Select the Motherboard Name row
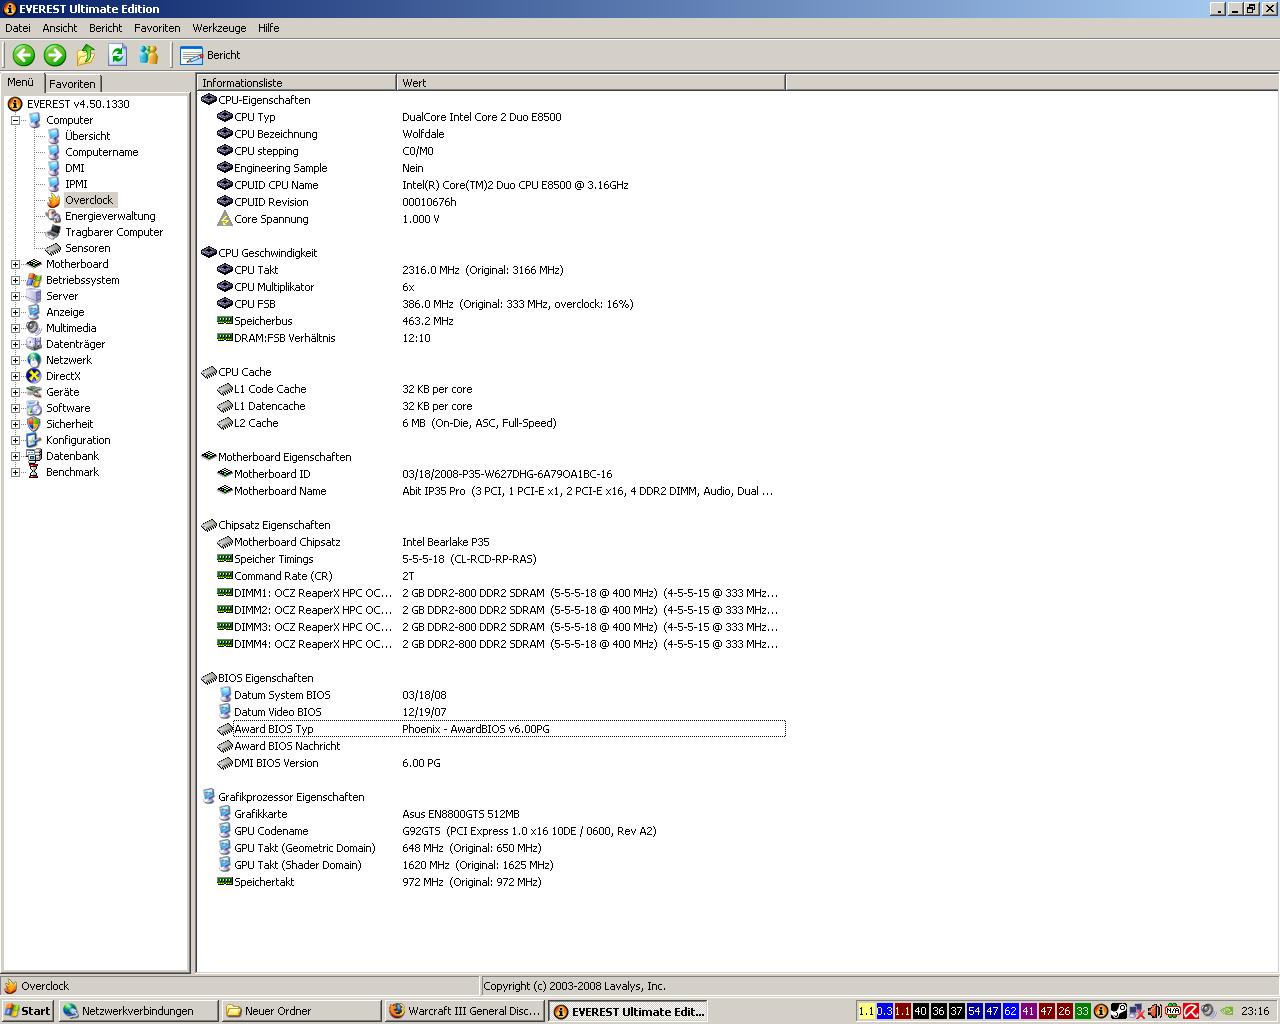The image size is (1280, 1024). 491,491
